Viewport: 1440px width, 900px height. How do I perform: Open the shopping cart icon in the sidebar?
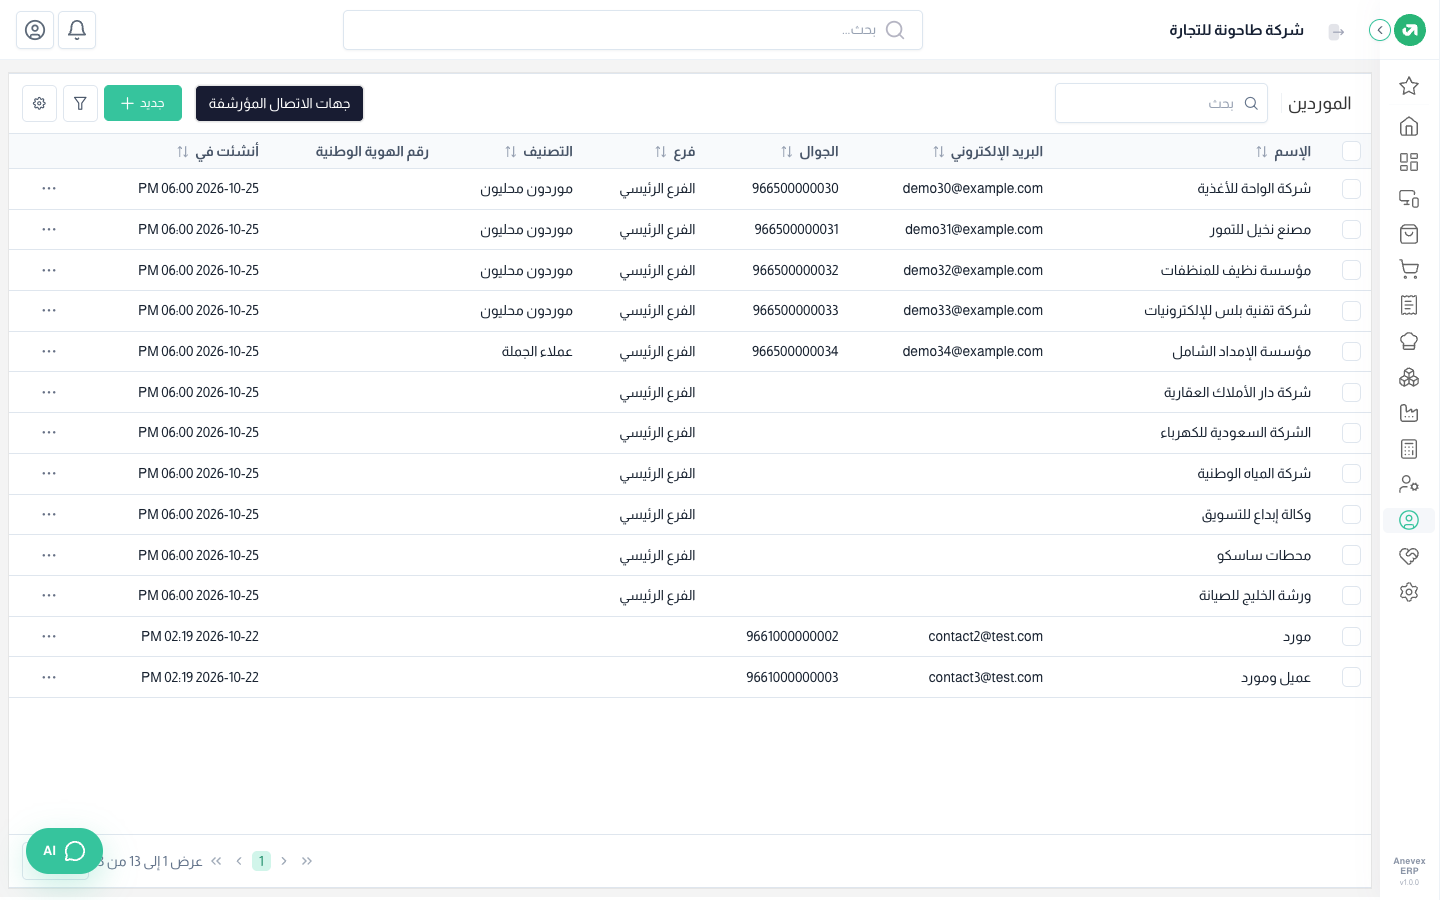pos(1409,269)
